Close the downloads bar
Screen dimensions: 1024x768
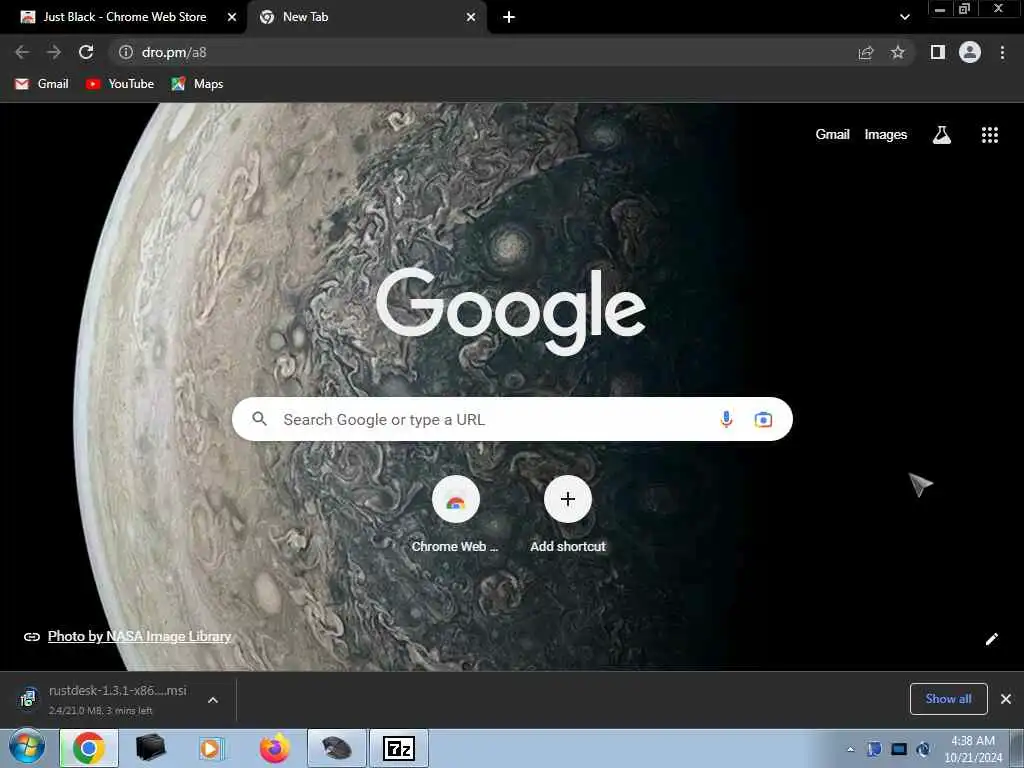click(x=1006, y=699)
